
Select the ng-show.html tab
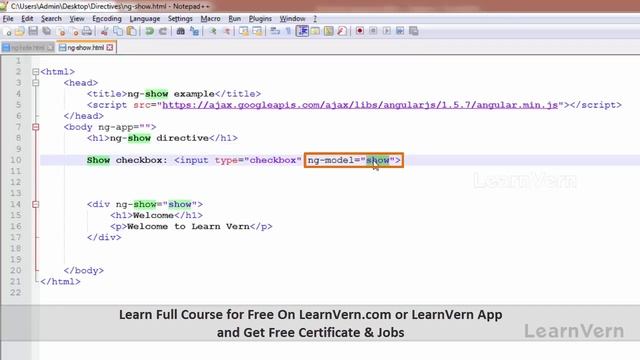coord(86,48)
